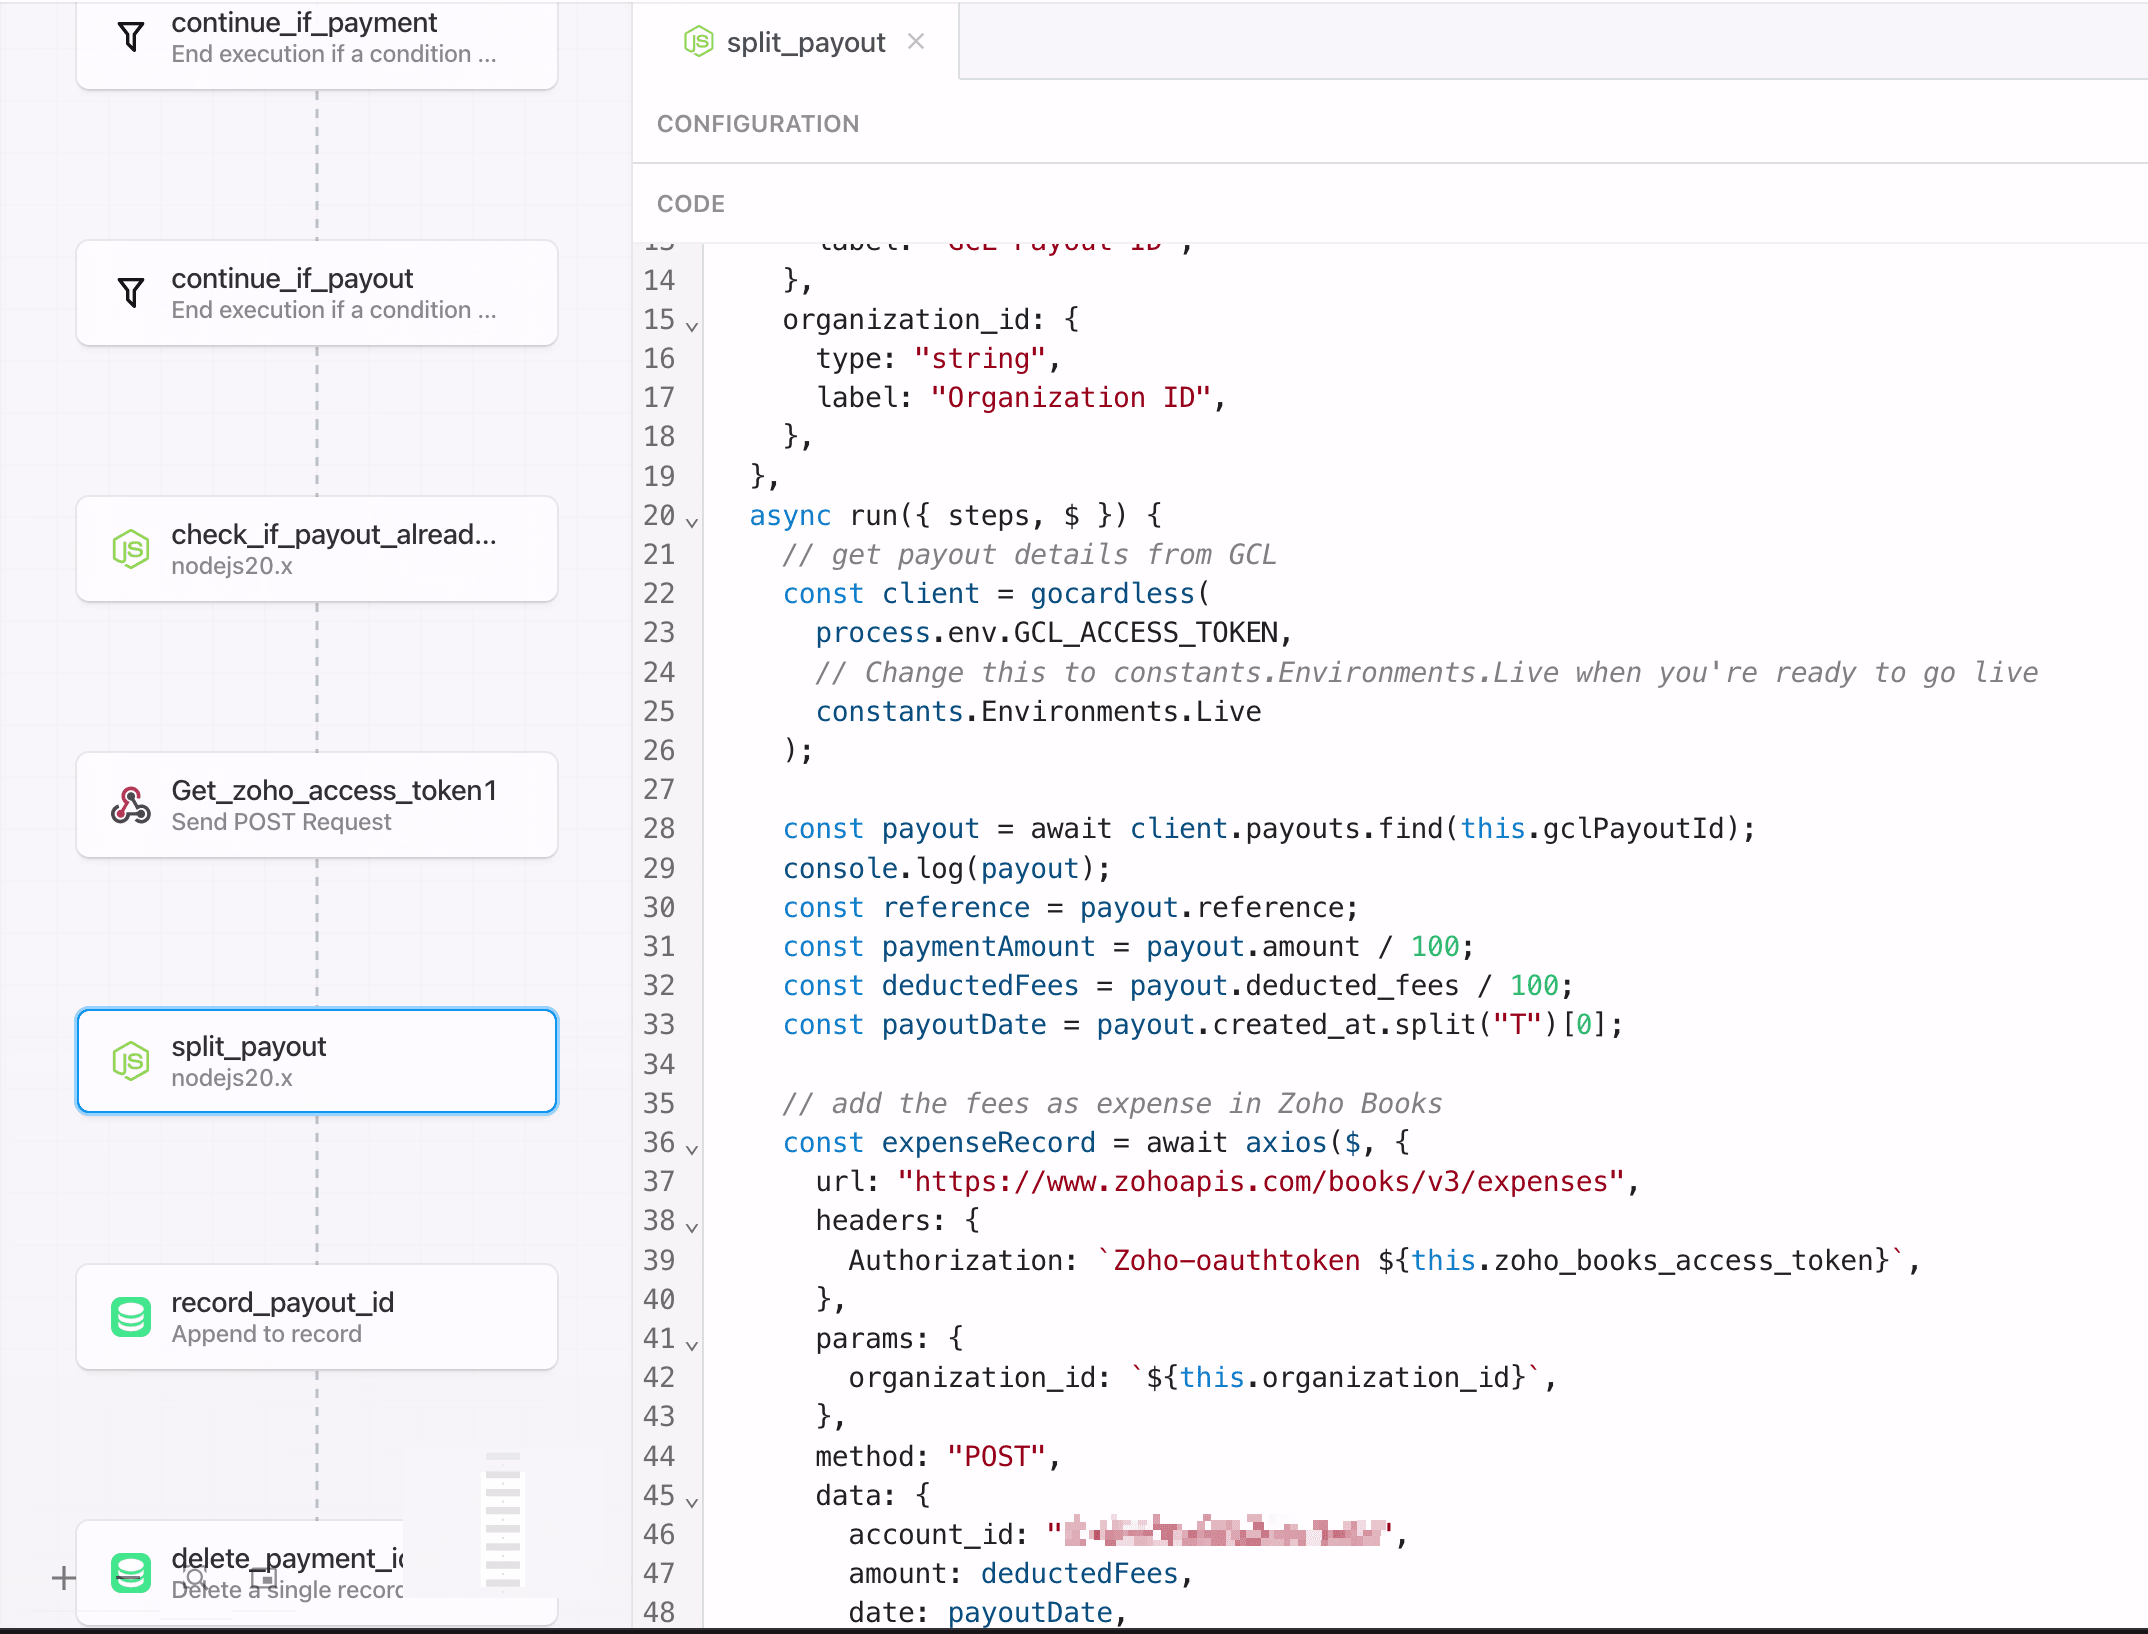Place cursor at the end of constants.Environments.Live line
Viewport: 2148px width, 1634px height.
tap(1262, 711)
